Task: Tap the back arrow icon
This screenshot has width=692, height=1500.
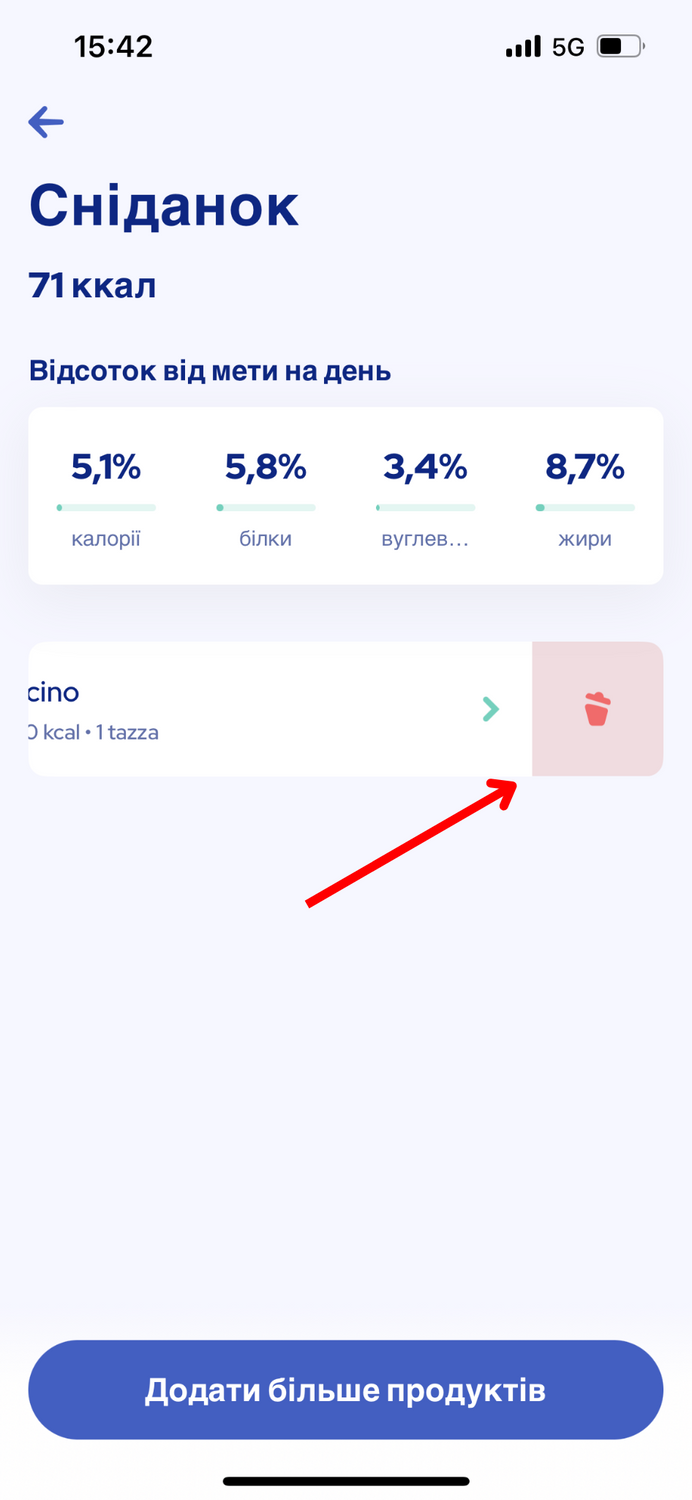Action: (x=46, y=123)
